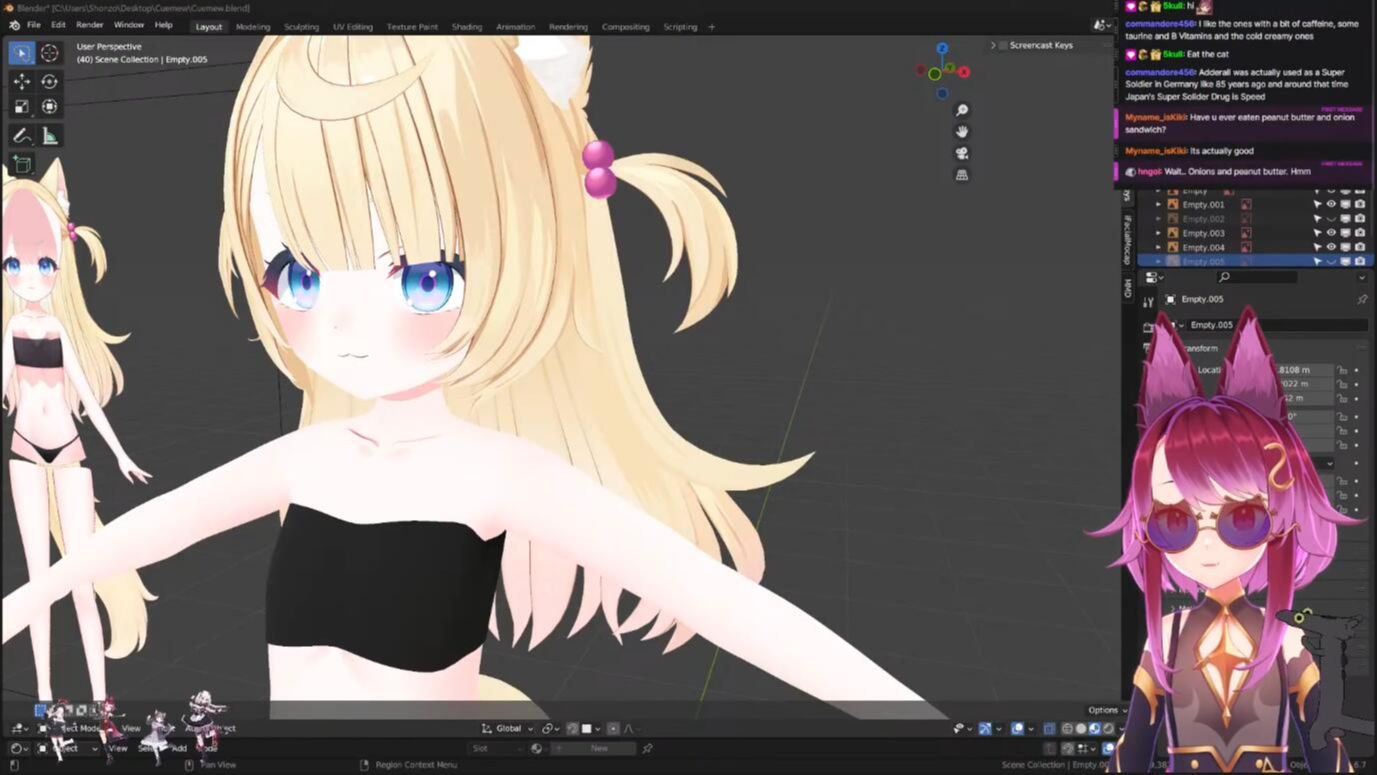Open the Tool properties tab icon
Viewport: 1377px width, 775px height.
point(1148,302)
